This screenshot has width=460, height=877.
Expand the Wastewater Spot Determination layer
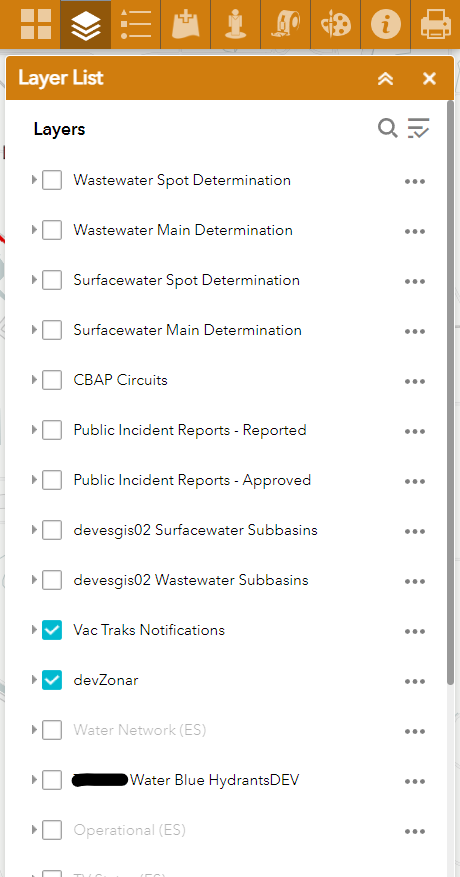coord(34,180)
